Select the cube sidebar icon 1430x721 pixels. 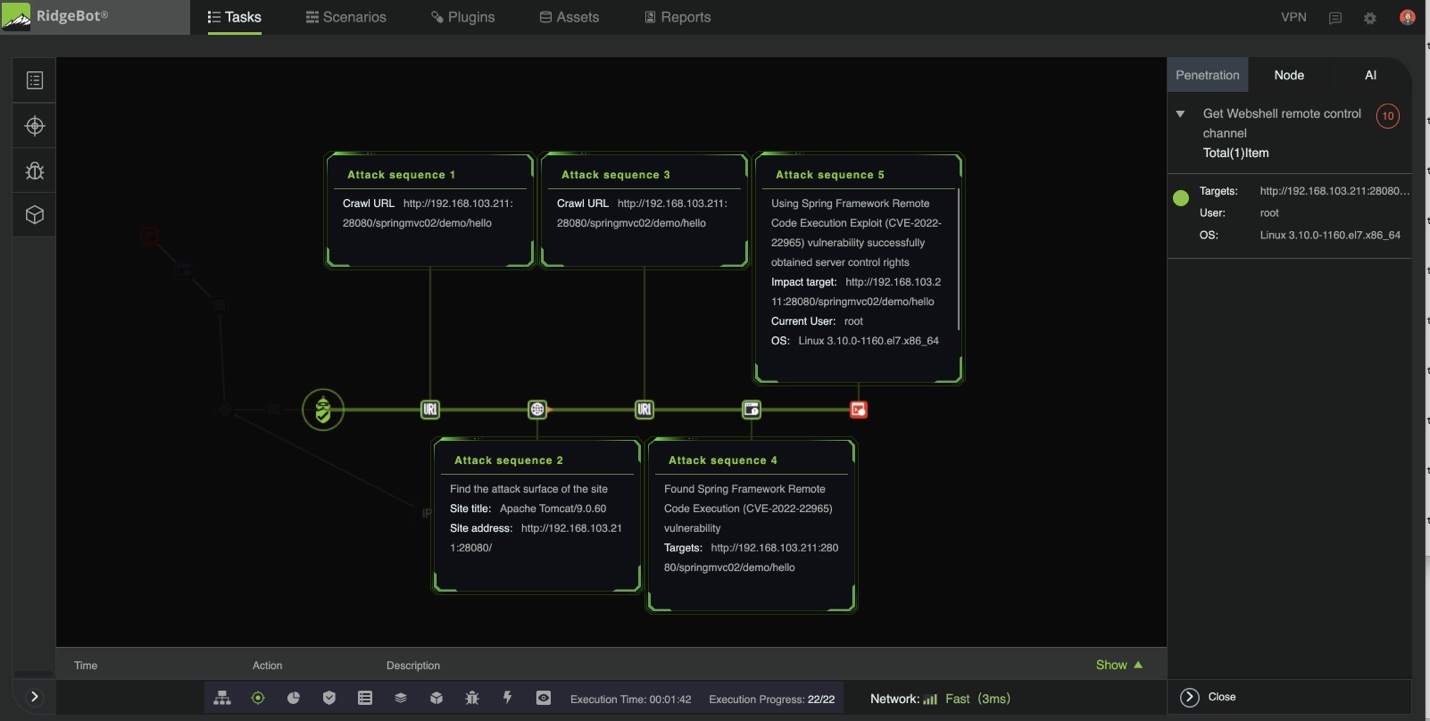35,215
